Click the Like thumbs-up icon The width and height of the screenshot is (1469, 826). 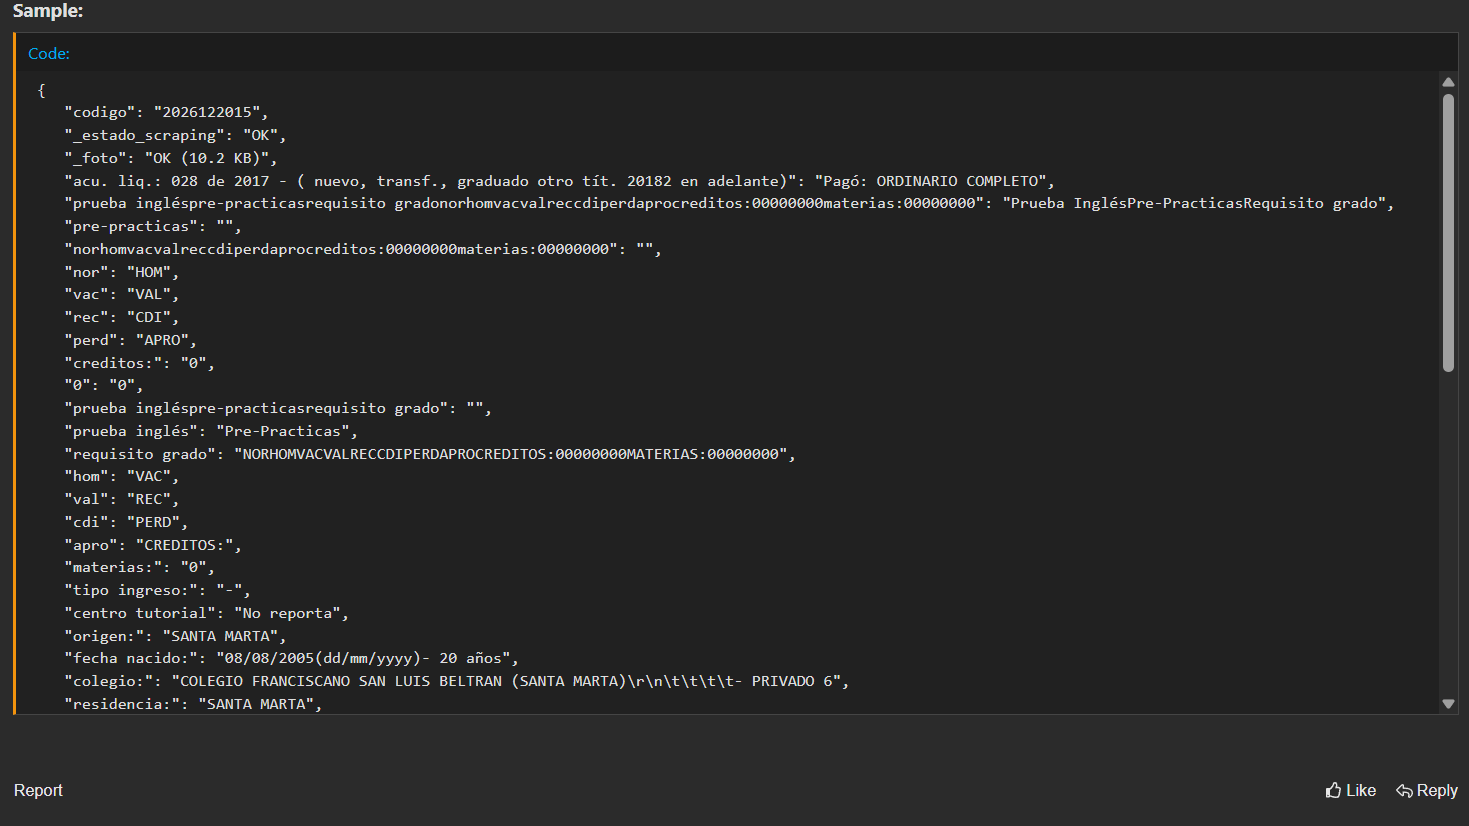1333,790
